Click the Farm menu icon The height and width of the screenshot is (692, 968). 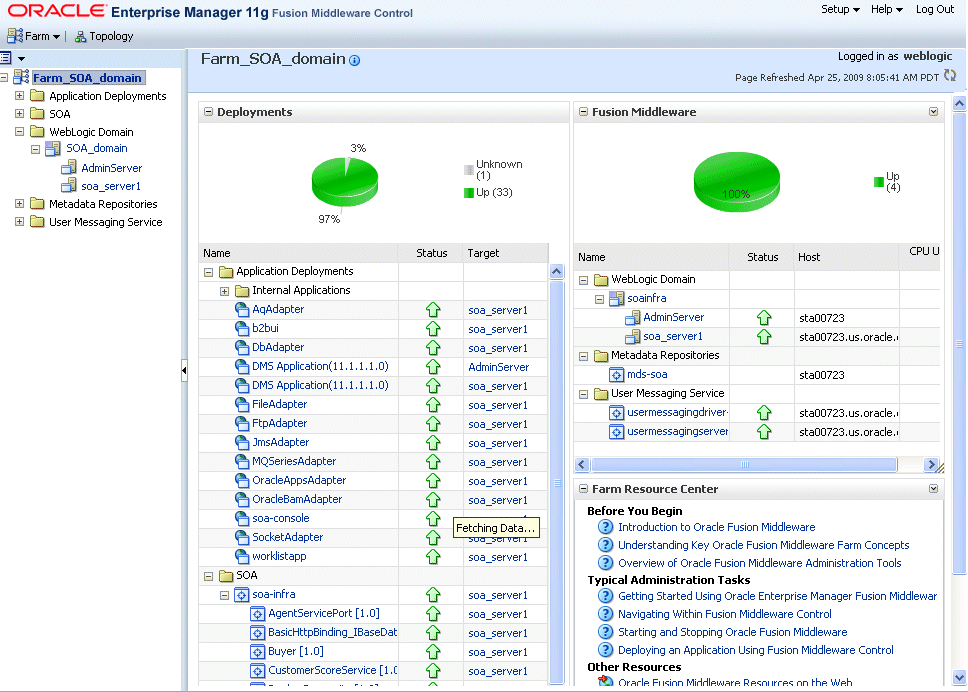(15, 36)
